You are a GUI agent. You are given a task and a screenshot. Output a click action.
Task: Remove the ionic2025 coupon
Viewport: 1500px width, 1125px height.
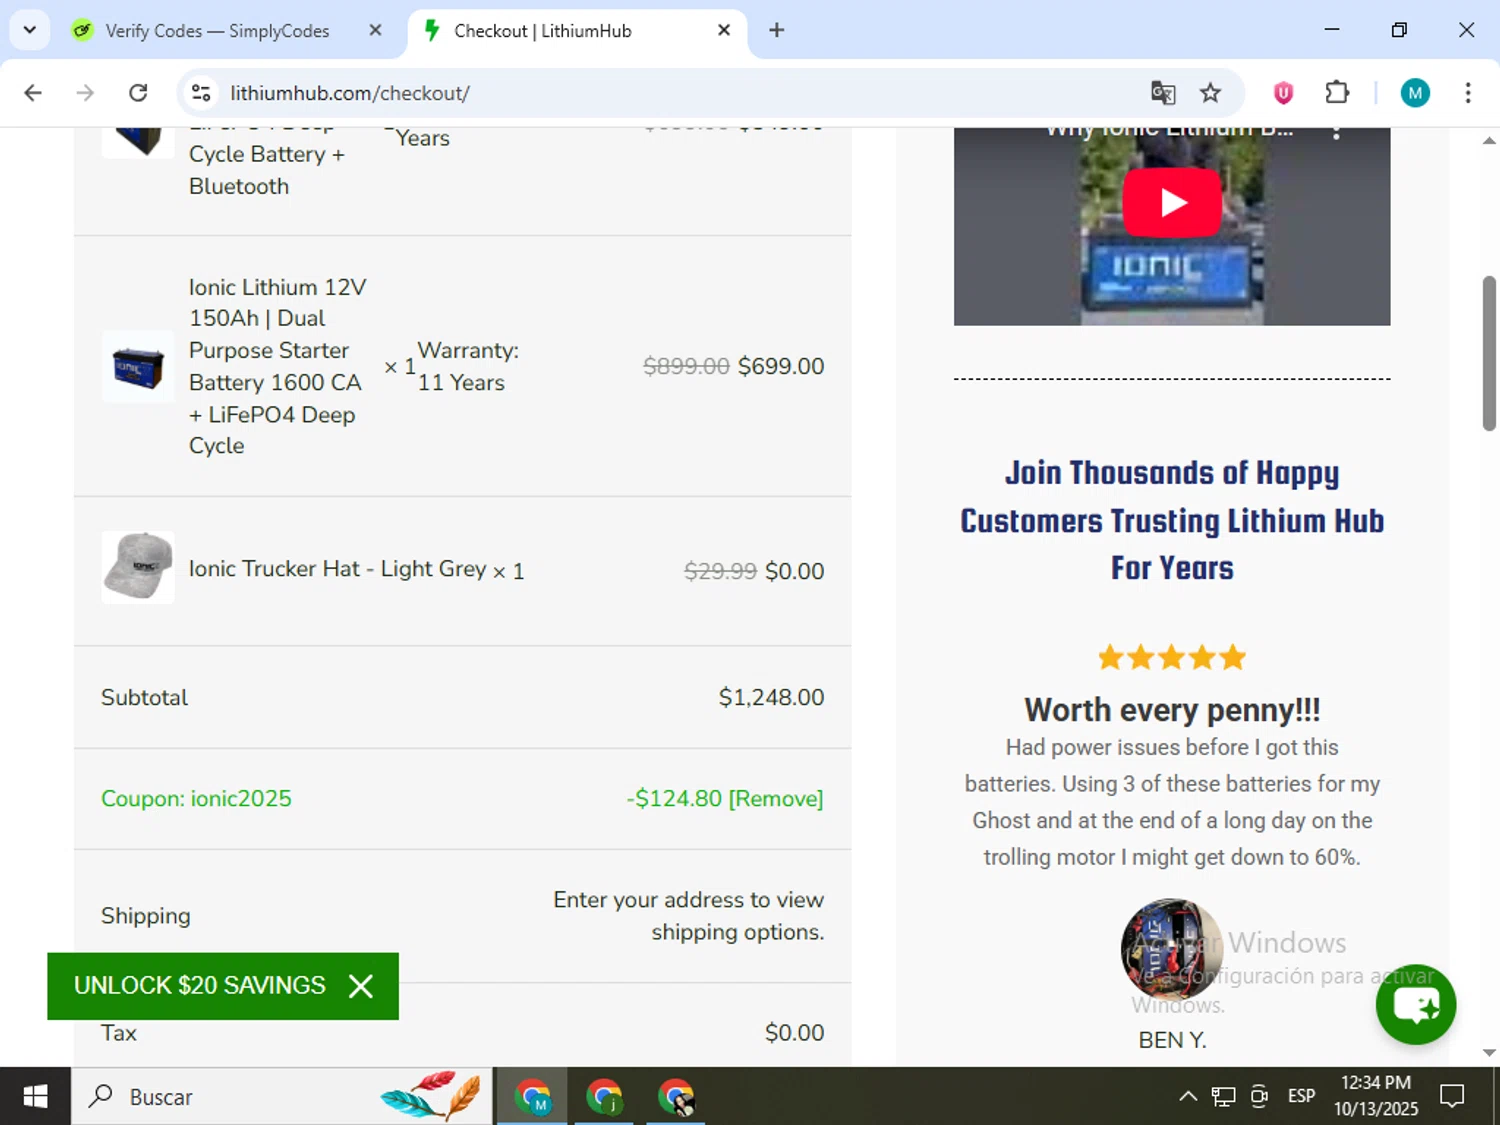[x=776, y=799]
